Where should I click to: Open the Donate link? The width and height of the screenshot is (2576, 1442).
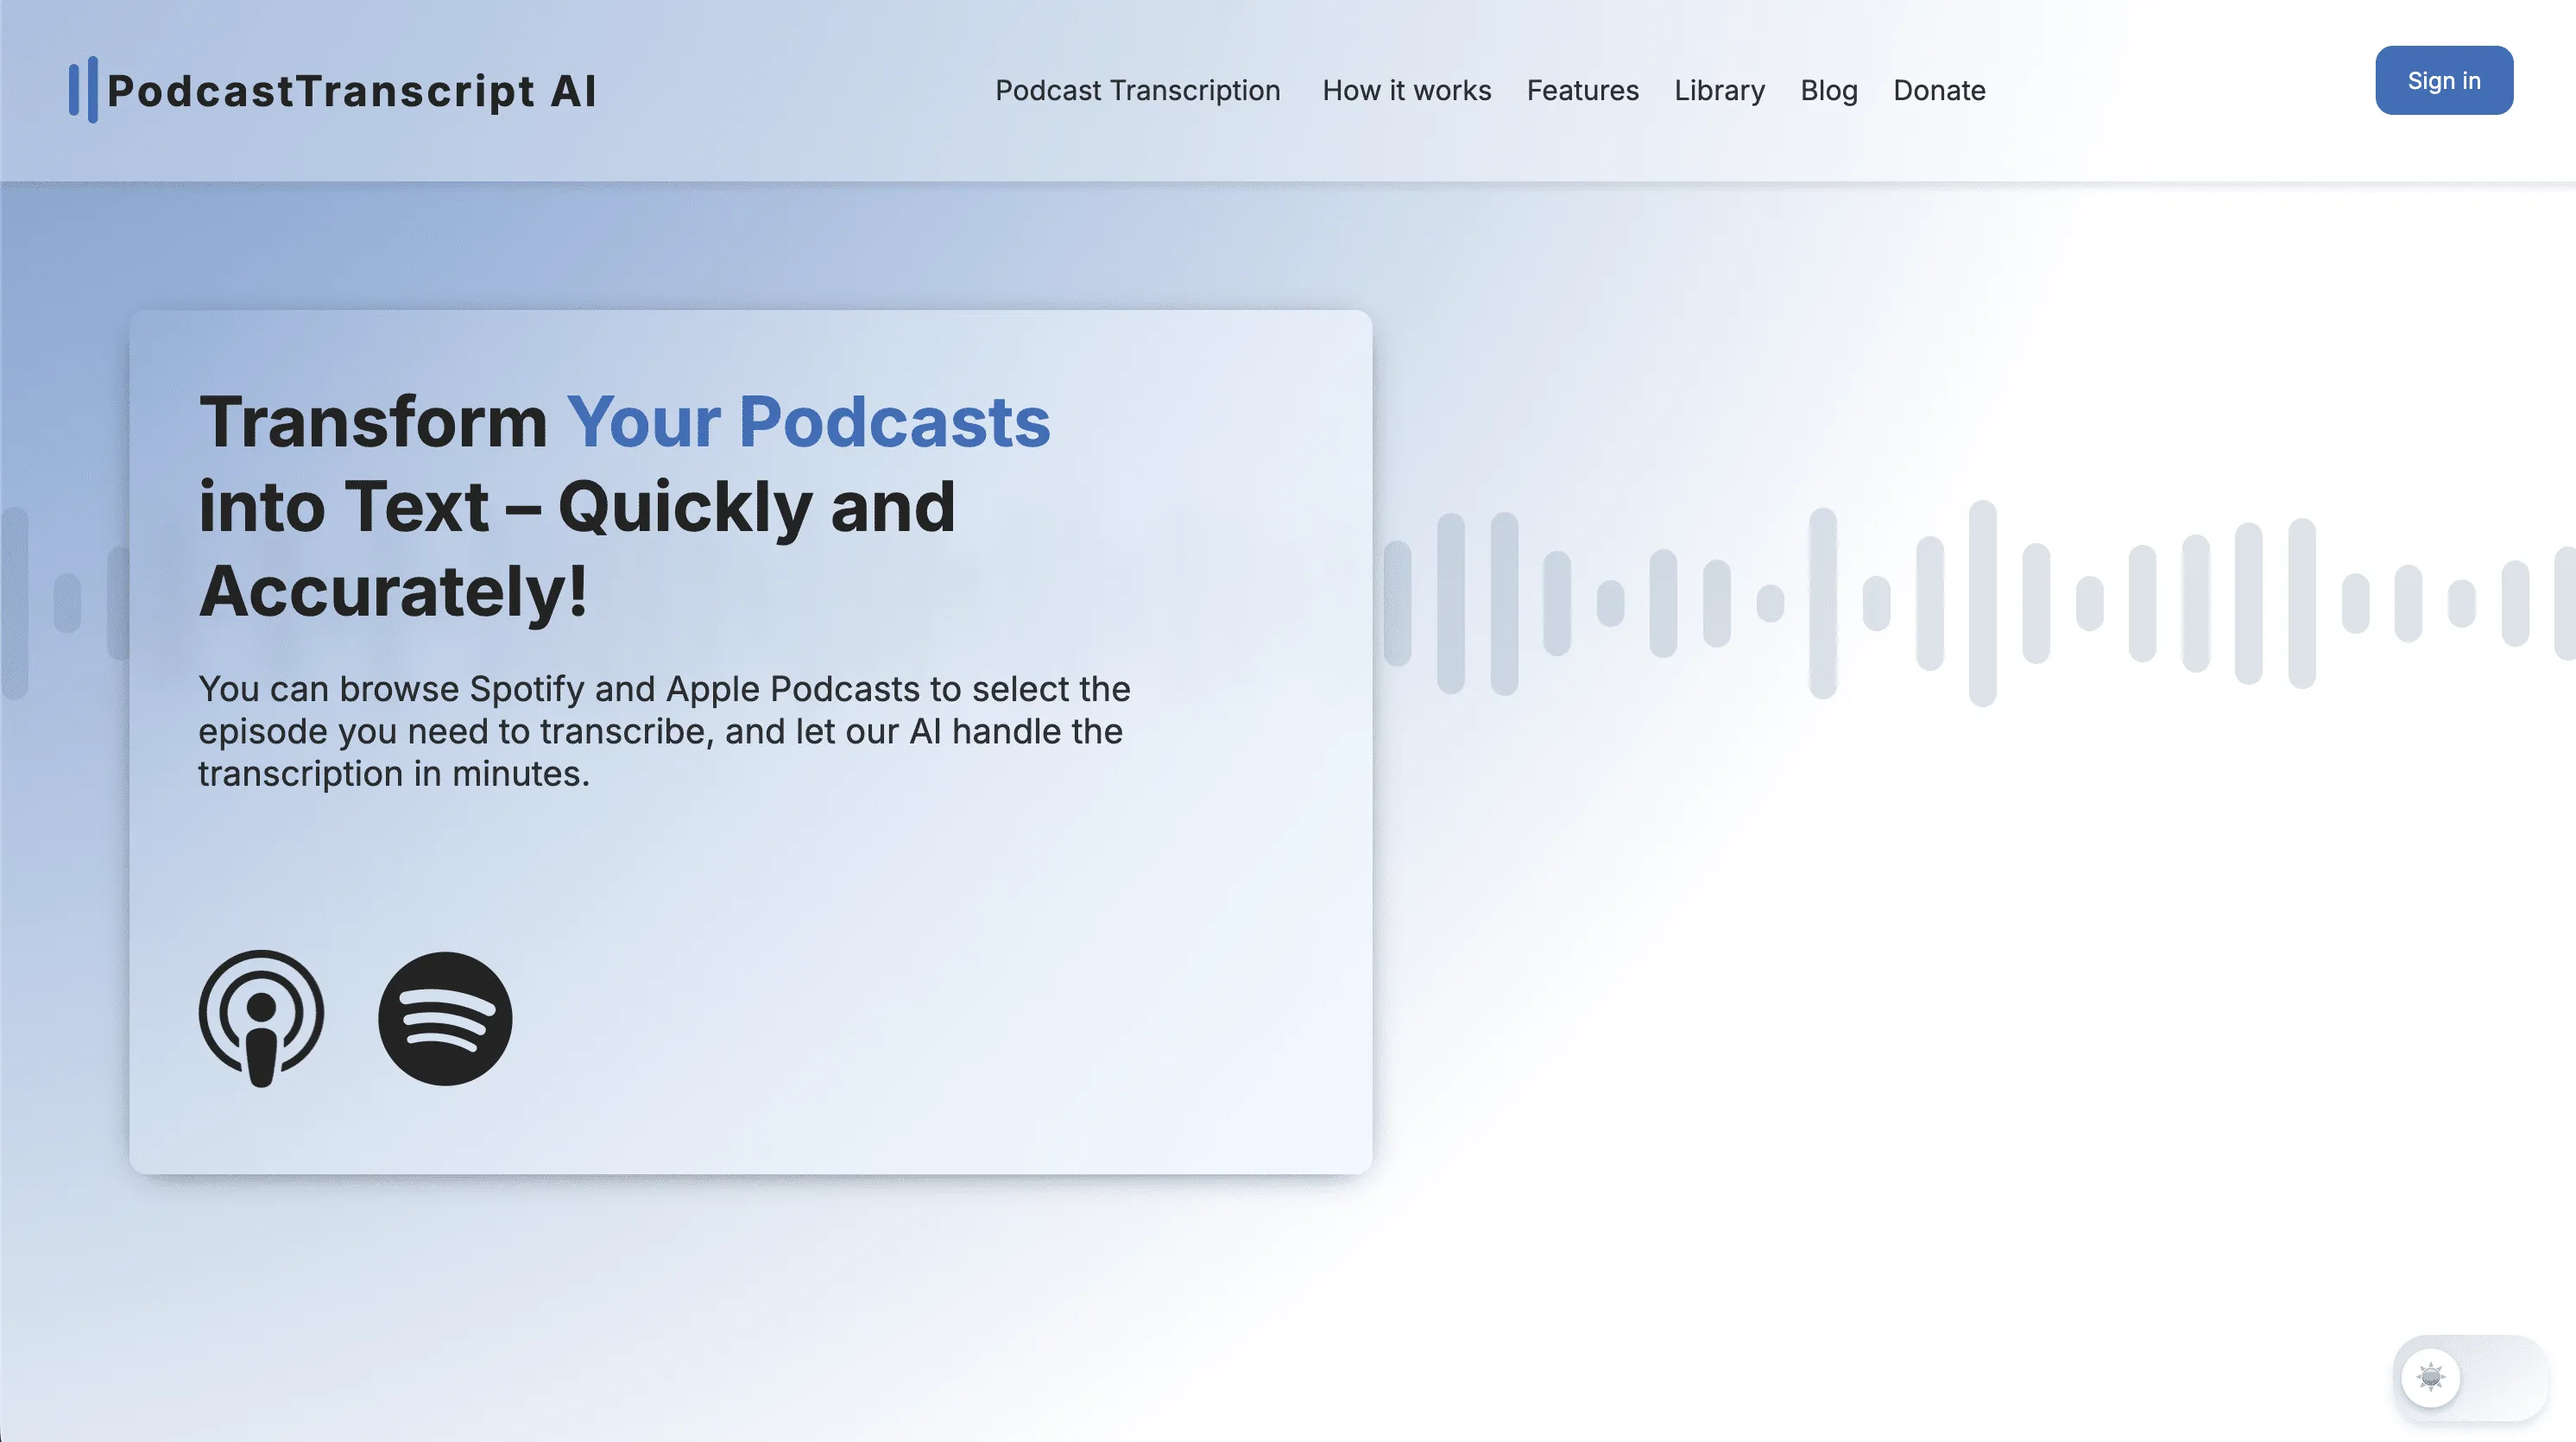point(1939,90)
